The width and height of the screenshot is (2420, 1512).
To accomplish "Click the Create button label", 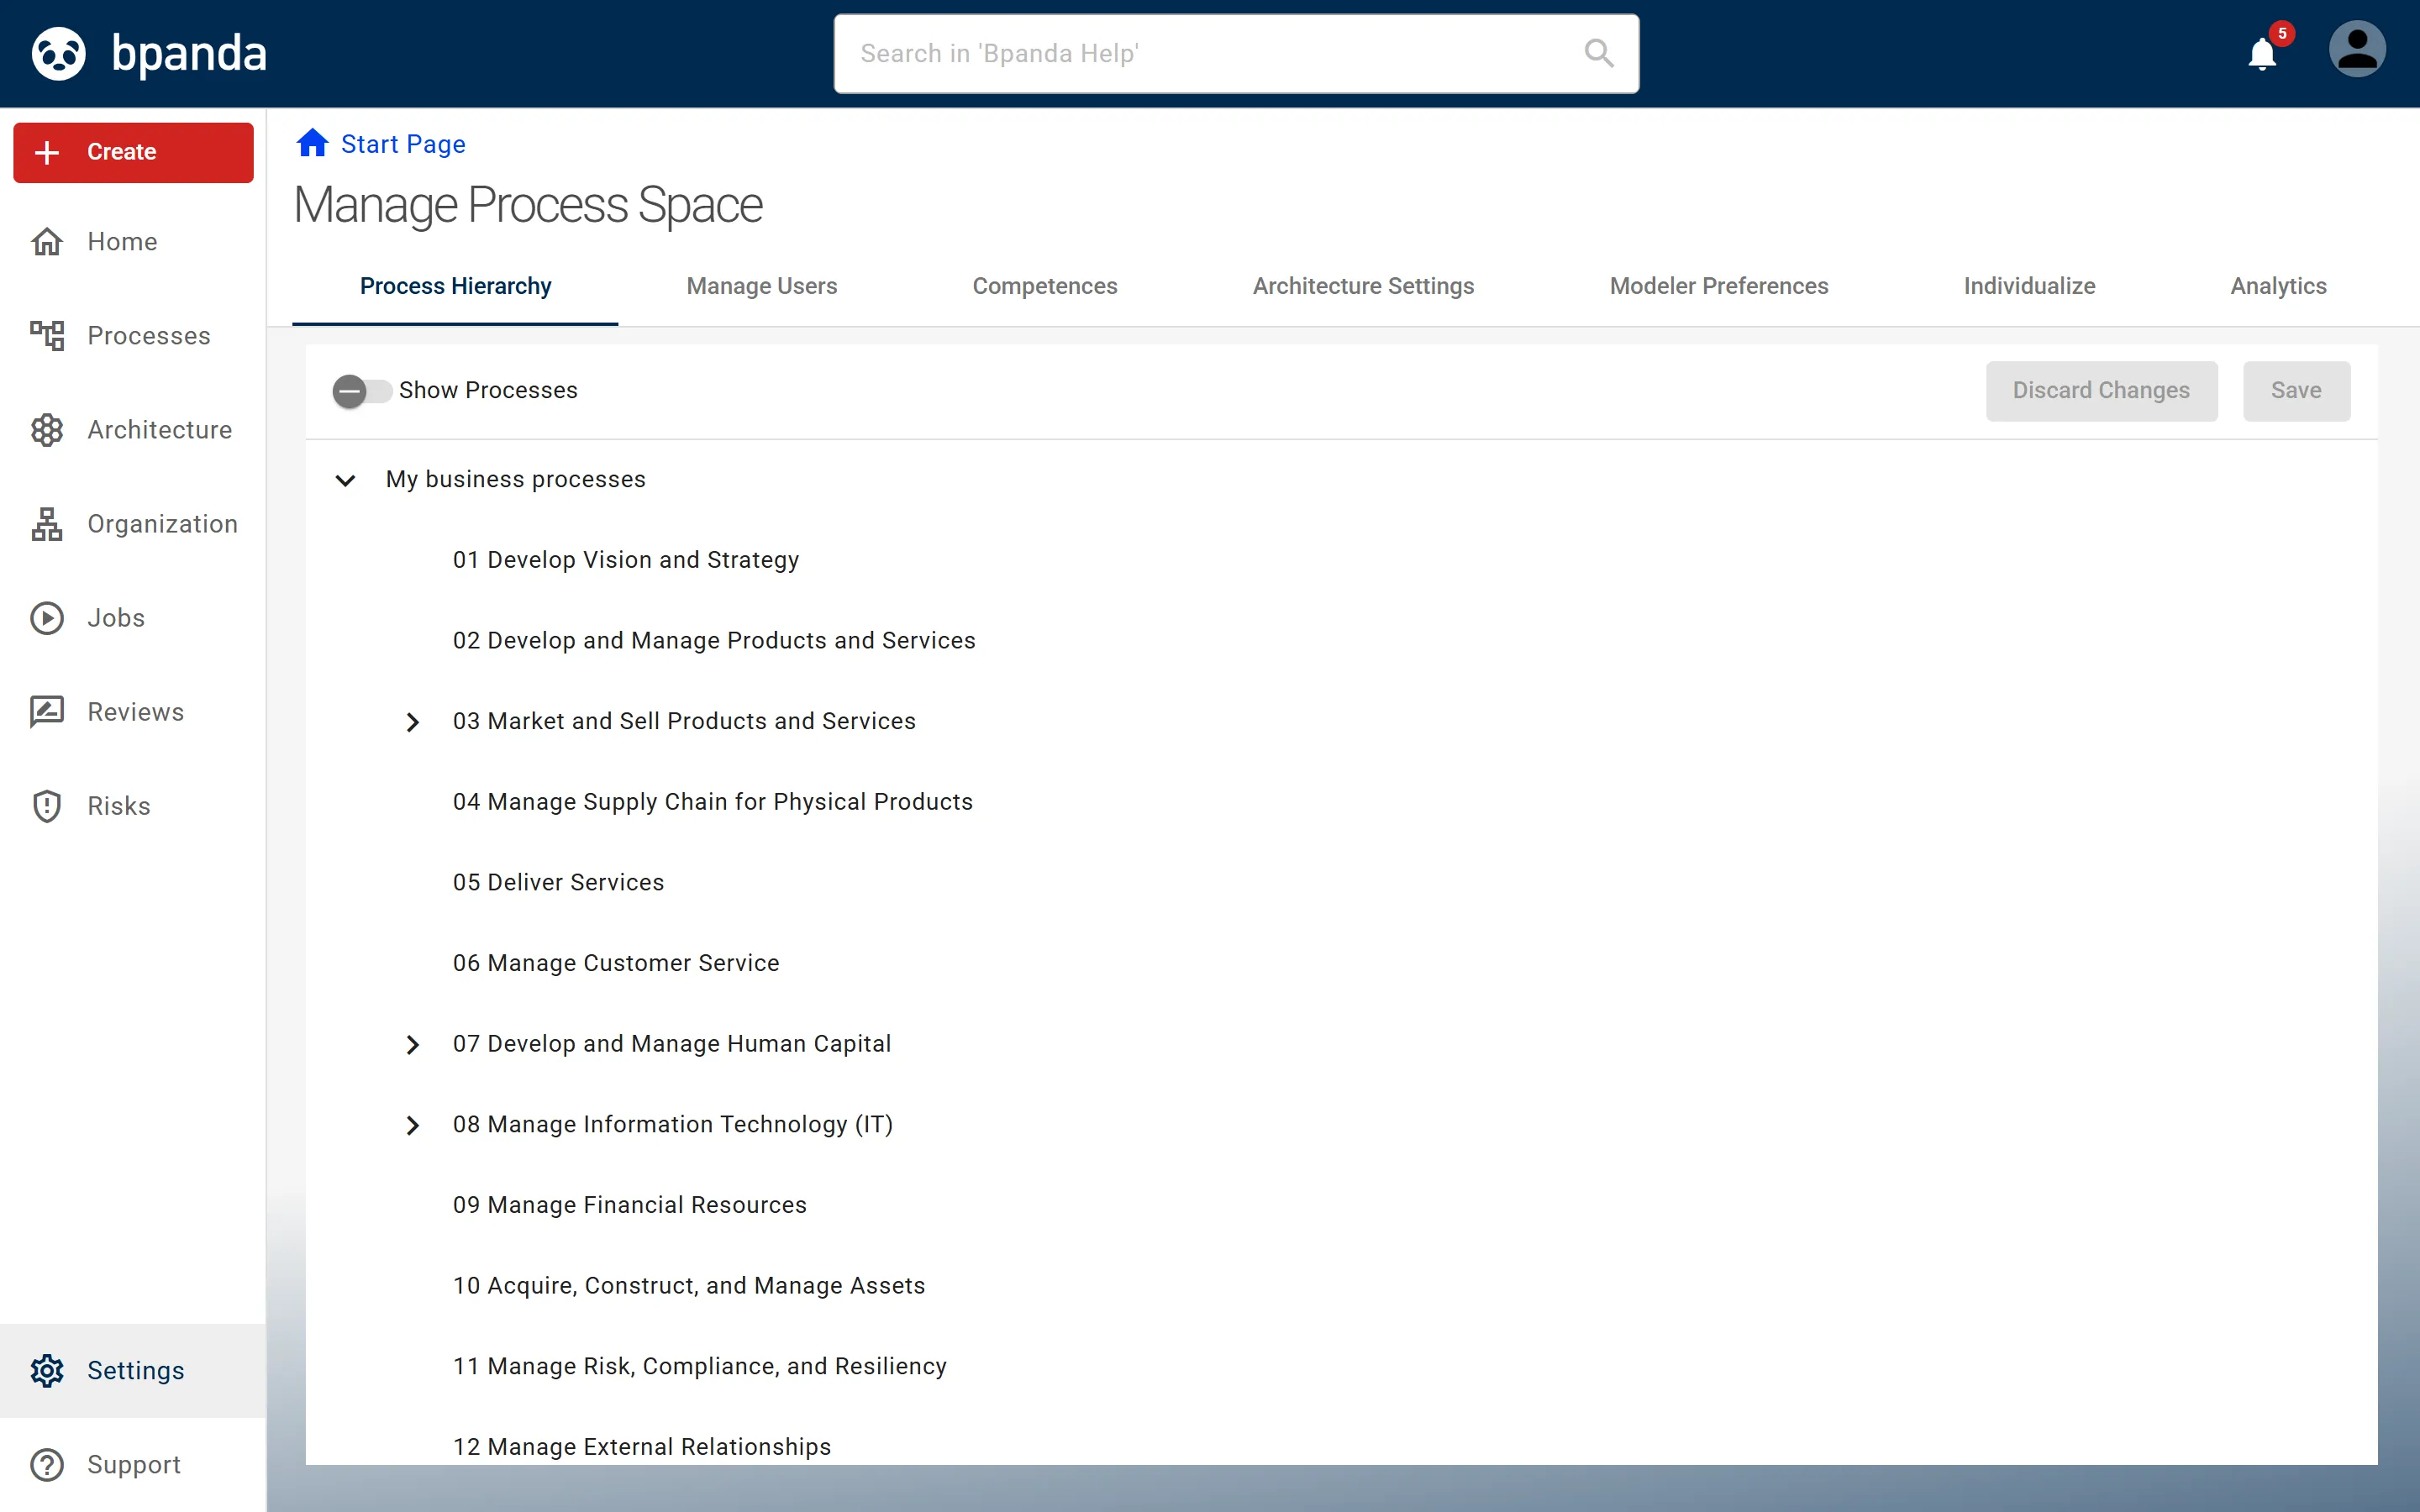I will [121, 152].
